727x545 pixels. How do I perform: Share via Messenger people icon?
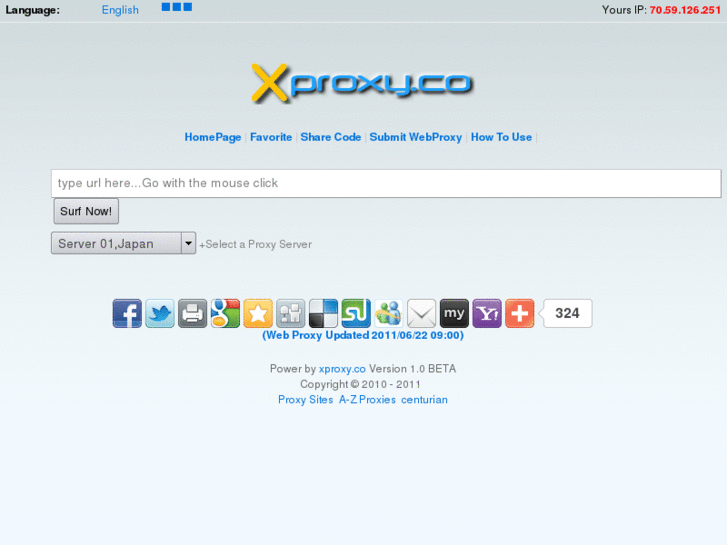(389, 314)
